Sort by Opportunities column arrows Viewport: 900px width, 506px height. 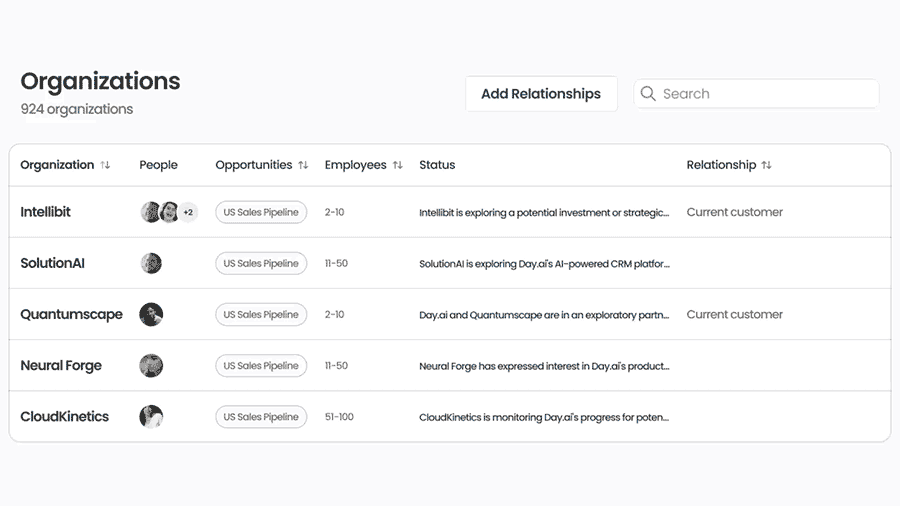pyautogui.click(x=303, y=165)
